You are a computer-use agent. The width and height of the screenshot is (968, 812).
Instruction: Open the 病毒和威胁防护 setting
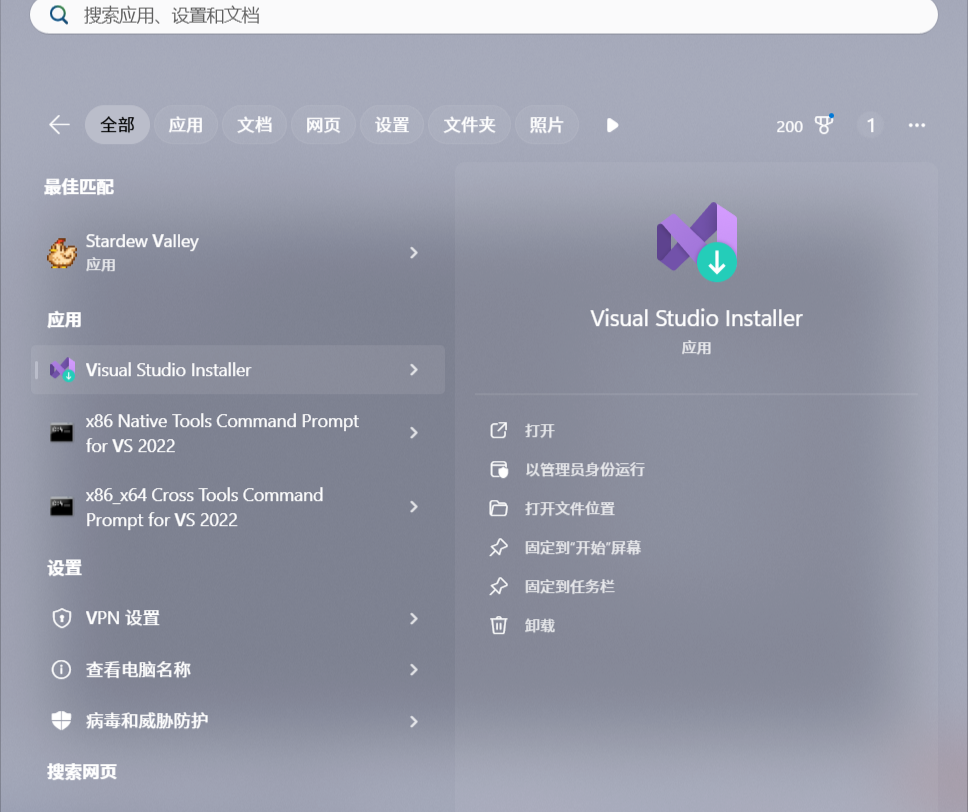(238, 721)
